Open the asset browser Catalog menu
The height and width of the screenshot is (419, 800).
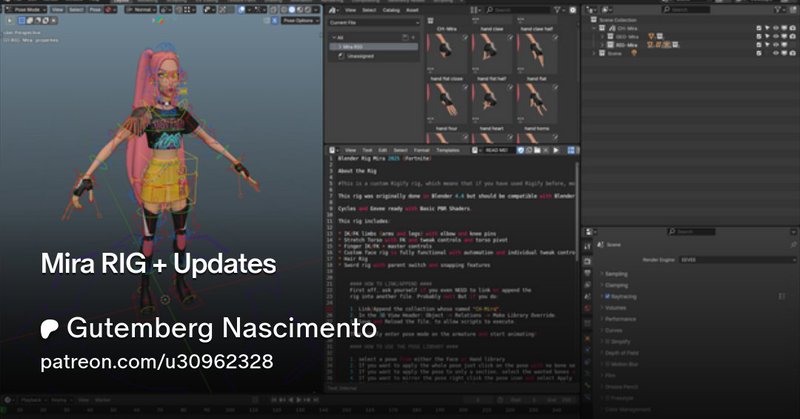tap(391, 10)
